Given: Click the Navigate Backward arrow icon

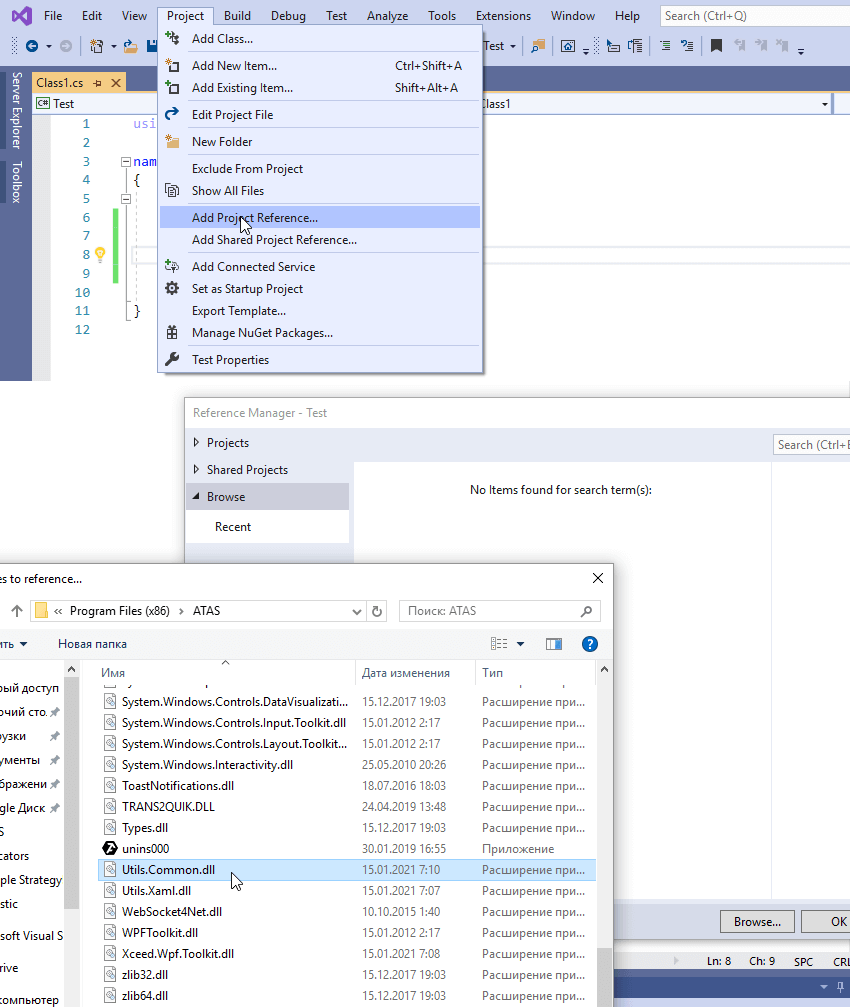Looking at the screenshot, I should pyautogui.click(x=32, y=46).
